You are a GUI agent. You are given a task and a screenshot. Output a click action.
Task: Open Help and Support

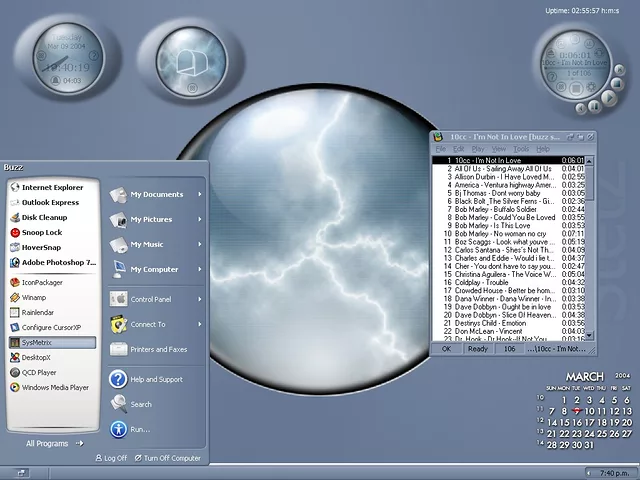pyautogui.click(x=158, y=379)
